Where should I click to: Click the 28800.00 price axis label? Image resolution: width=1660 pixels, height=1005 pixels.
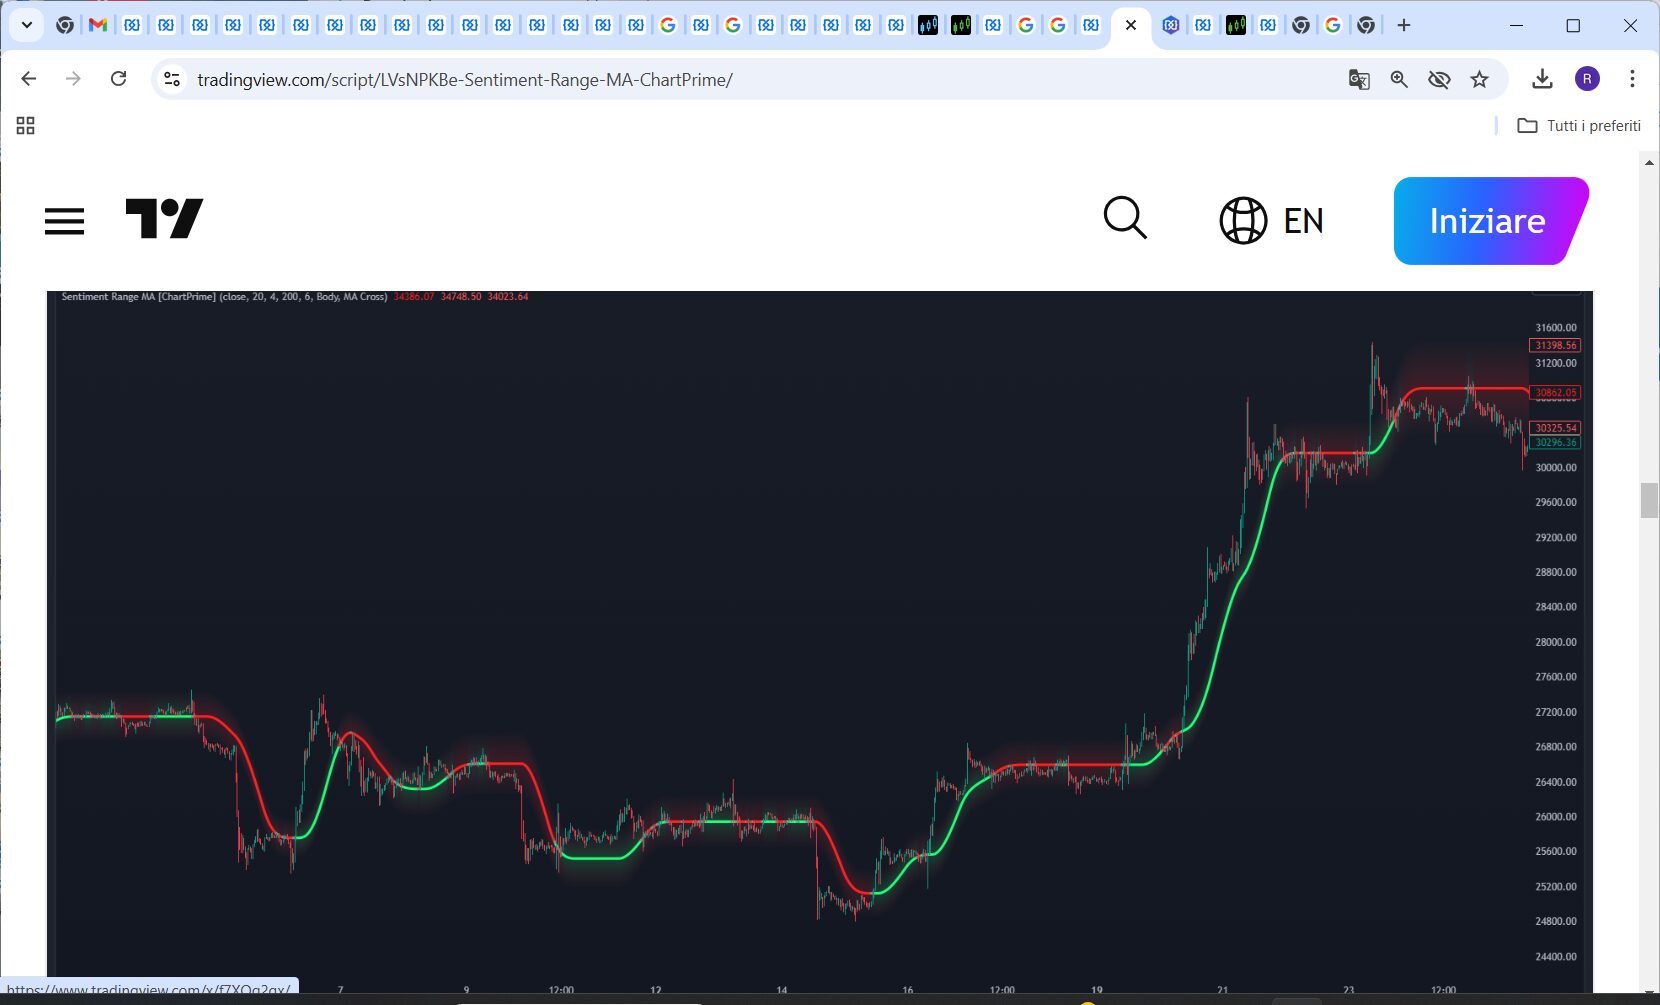[x=1556, y=573]
